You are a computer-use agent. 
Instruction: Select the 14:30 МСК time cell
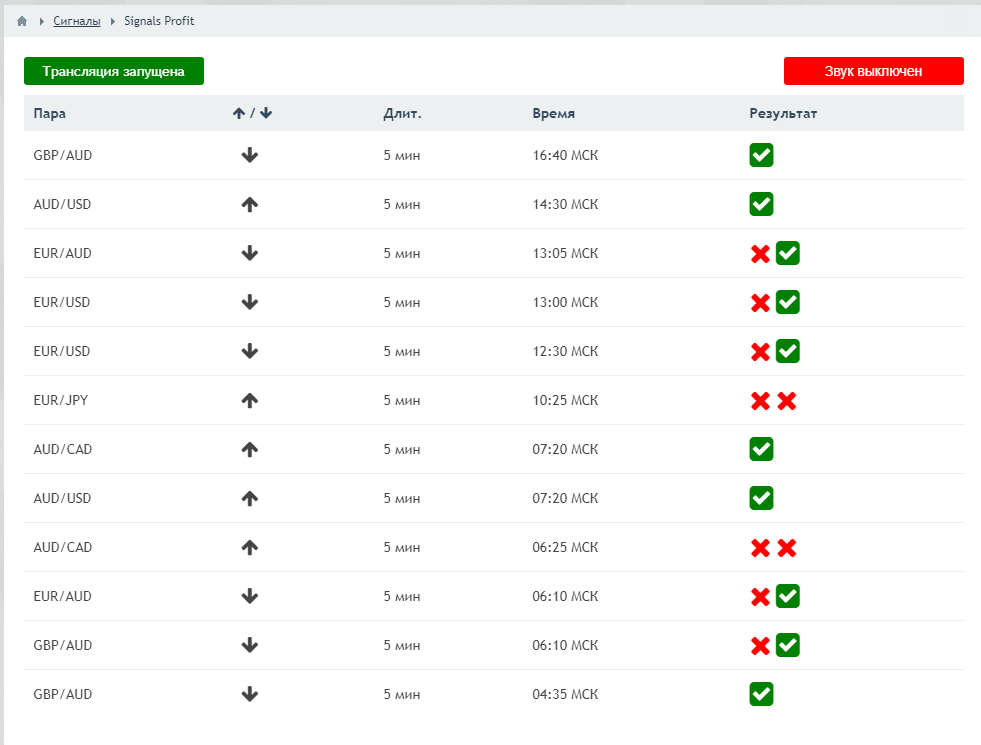pos(565,205)
